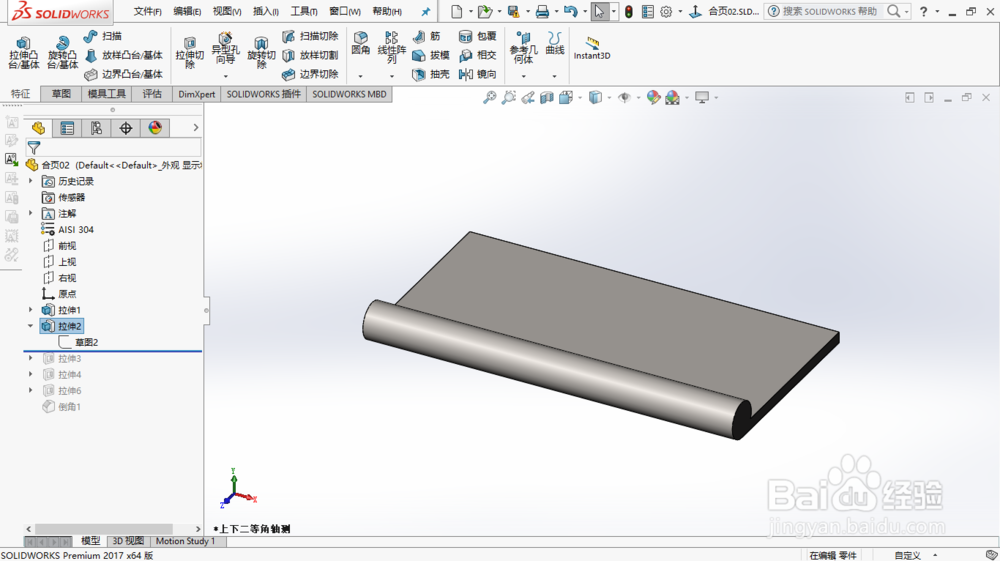Viewport: 1000px width, 561px height.
Task: Select the Intersect (相交) tool
Action: [x=478, y=55]
